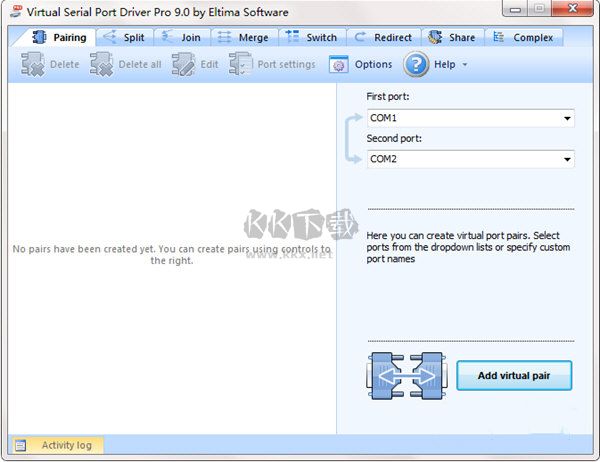Click the First port COM1 field
This screenshot has height=462, width=600.
471,118
